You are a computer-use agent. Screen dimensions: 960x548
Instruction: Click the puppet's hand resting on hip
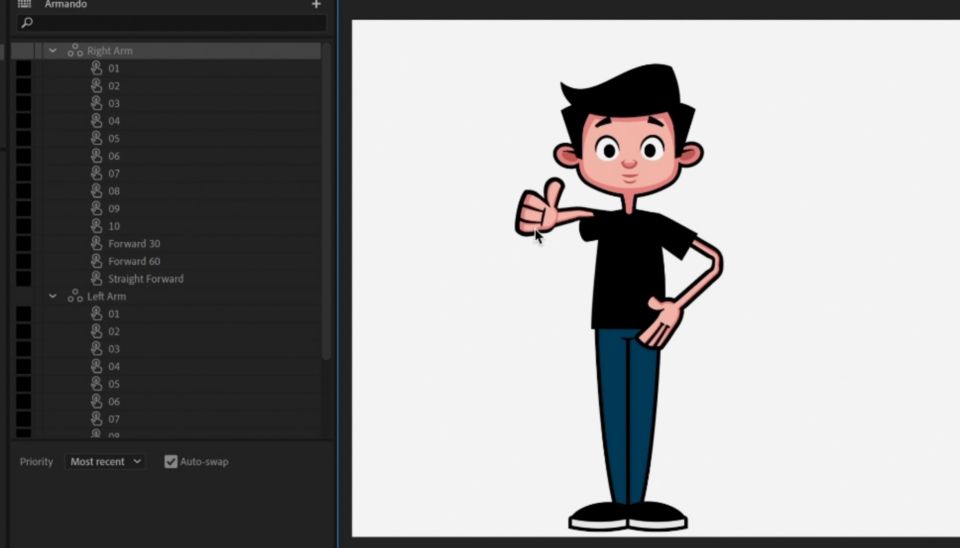click(661, 321)
